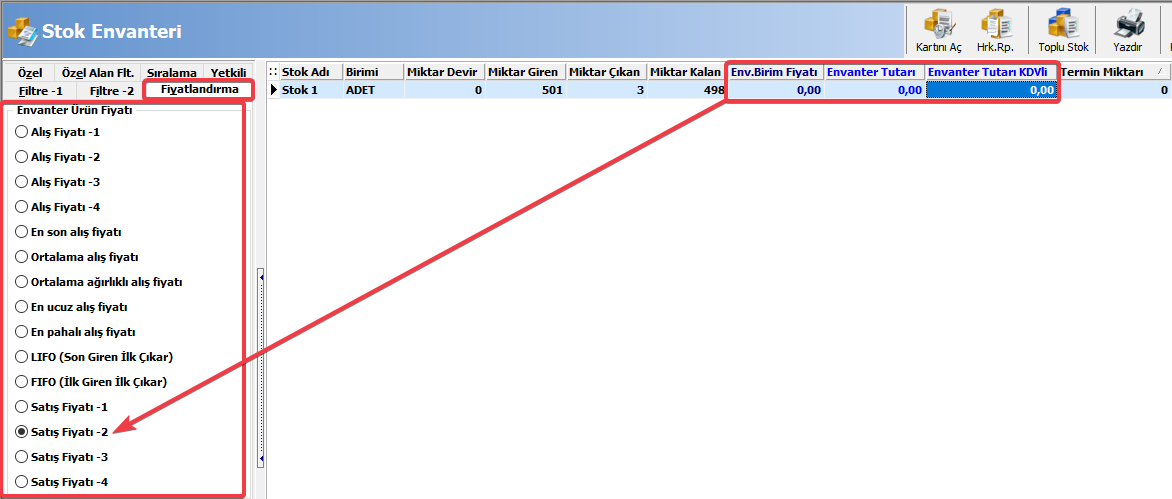Image resolution: width=1172 pixels, height=499 pixels.
Task: Switch to the Fiyatlandırma tab
Action: tap(200, 89)
